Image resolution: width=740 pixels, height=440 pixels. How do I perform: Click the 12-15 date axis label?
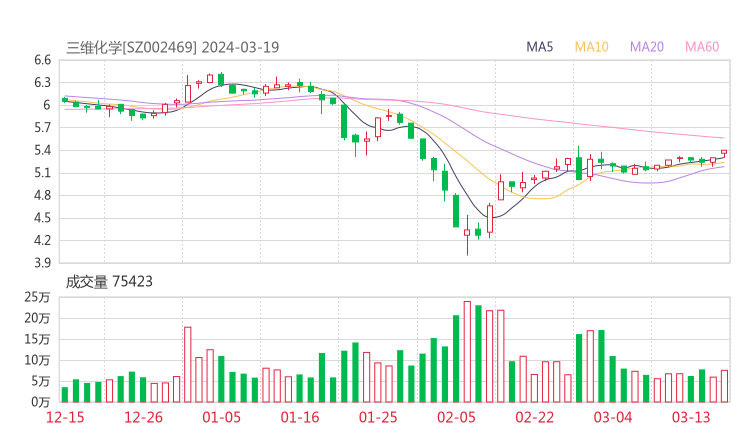65,417
